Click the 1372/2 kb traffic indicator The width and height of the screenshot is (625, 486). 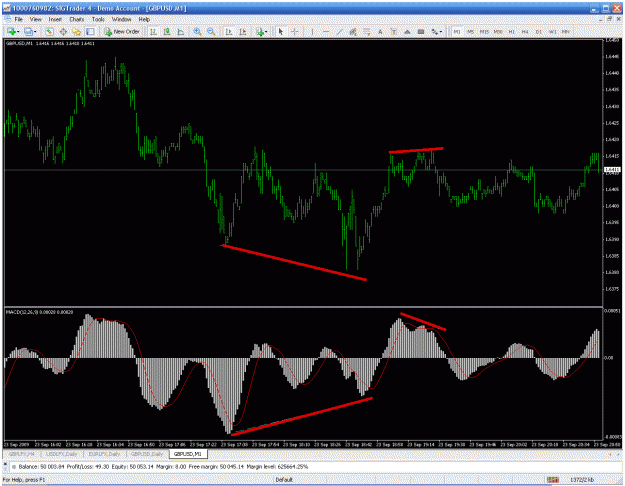click(582, 480)
